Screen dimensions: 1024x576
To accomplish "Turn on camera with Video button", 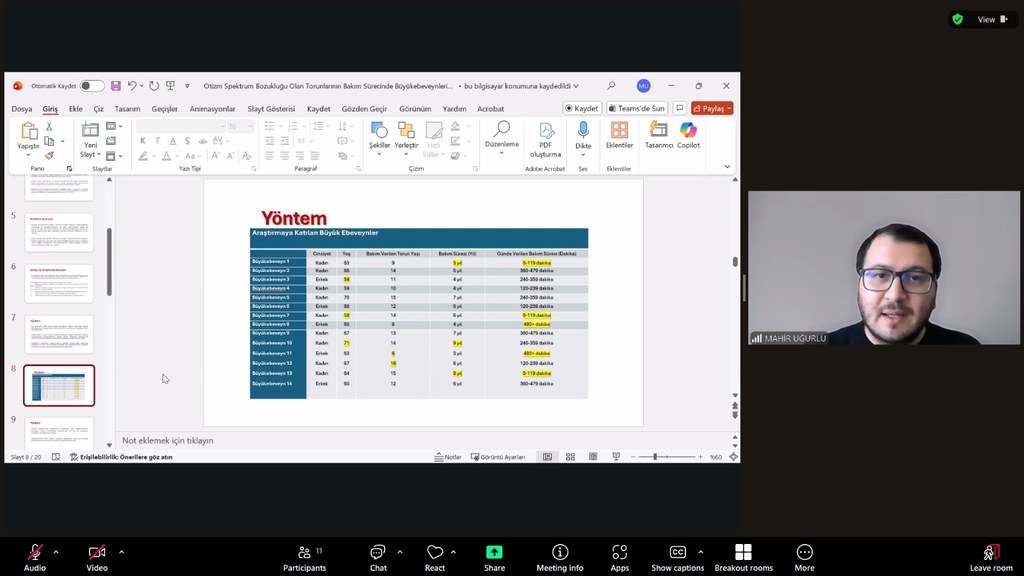I will (97, 558).
